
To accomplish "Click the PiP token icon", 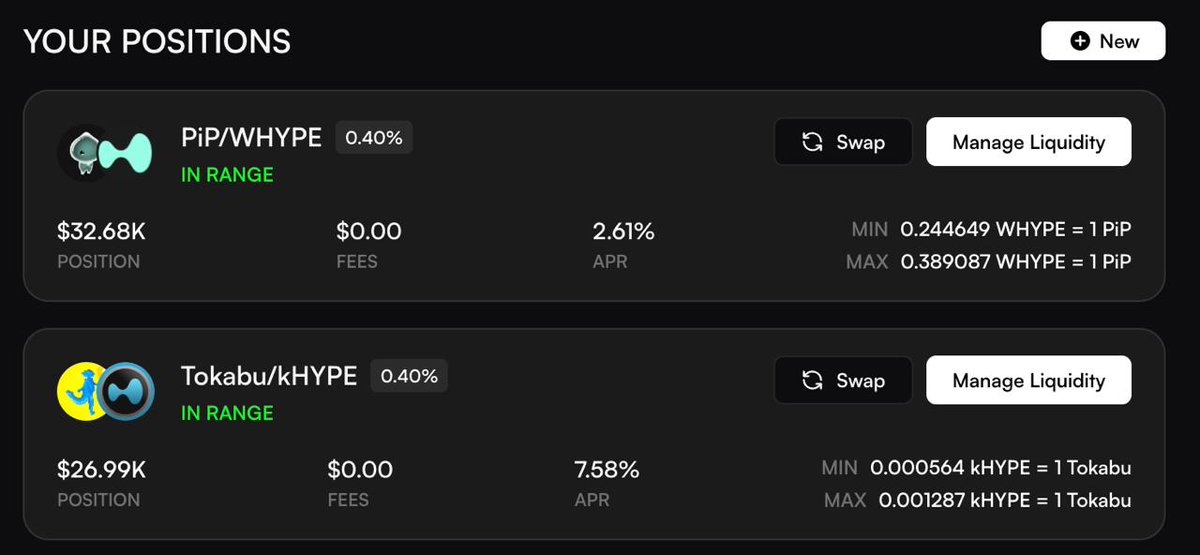I will [83, 152].
